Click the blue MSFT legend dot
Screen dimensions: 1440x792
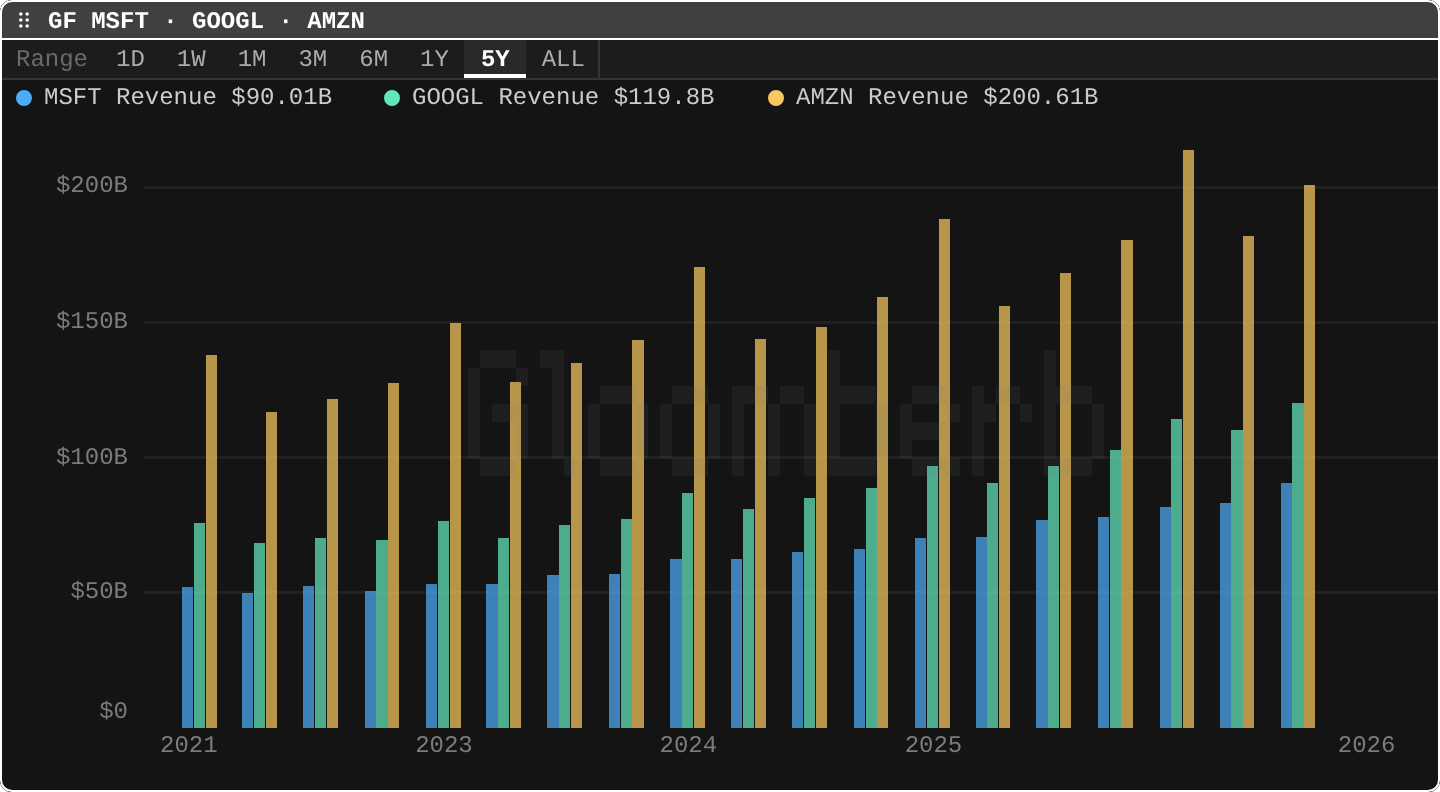pos(25,98)
